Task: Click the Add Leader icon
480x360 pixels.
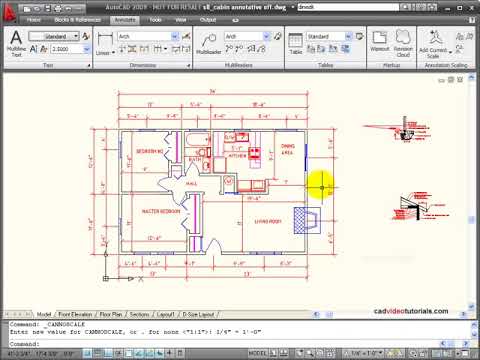Action: [x=229, y=49]
